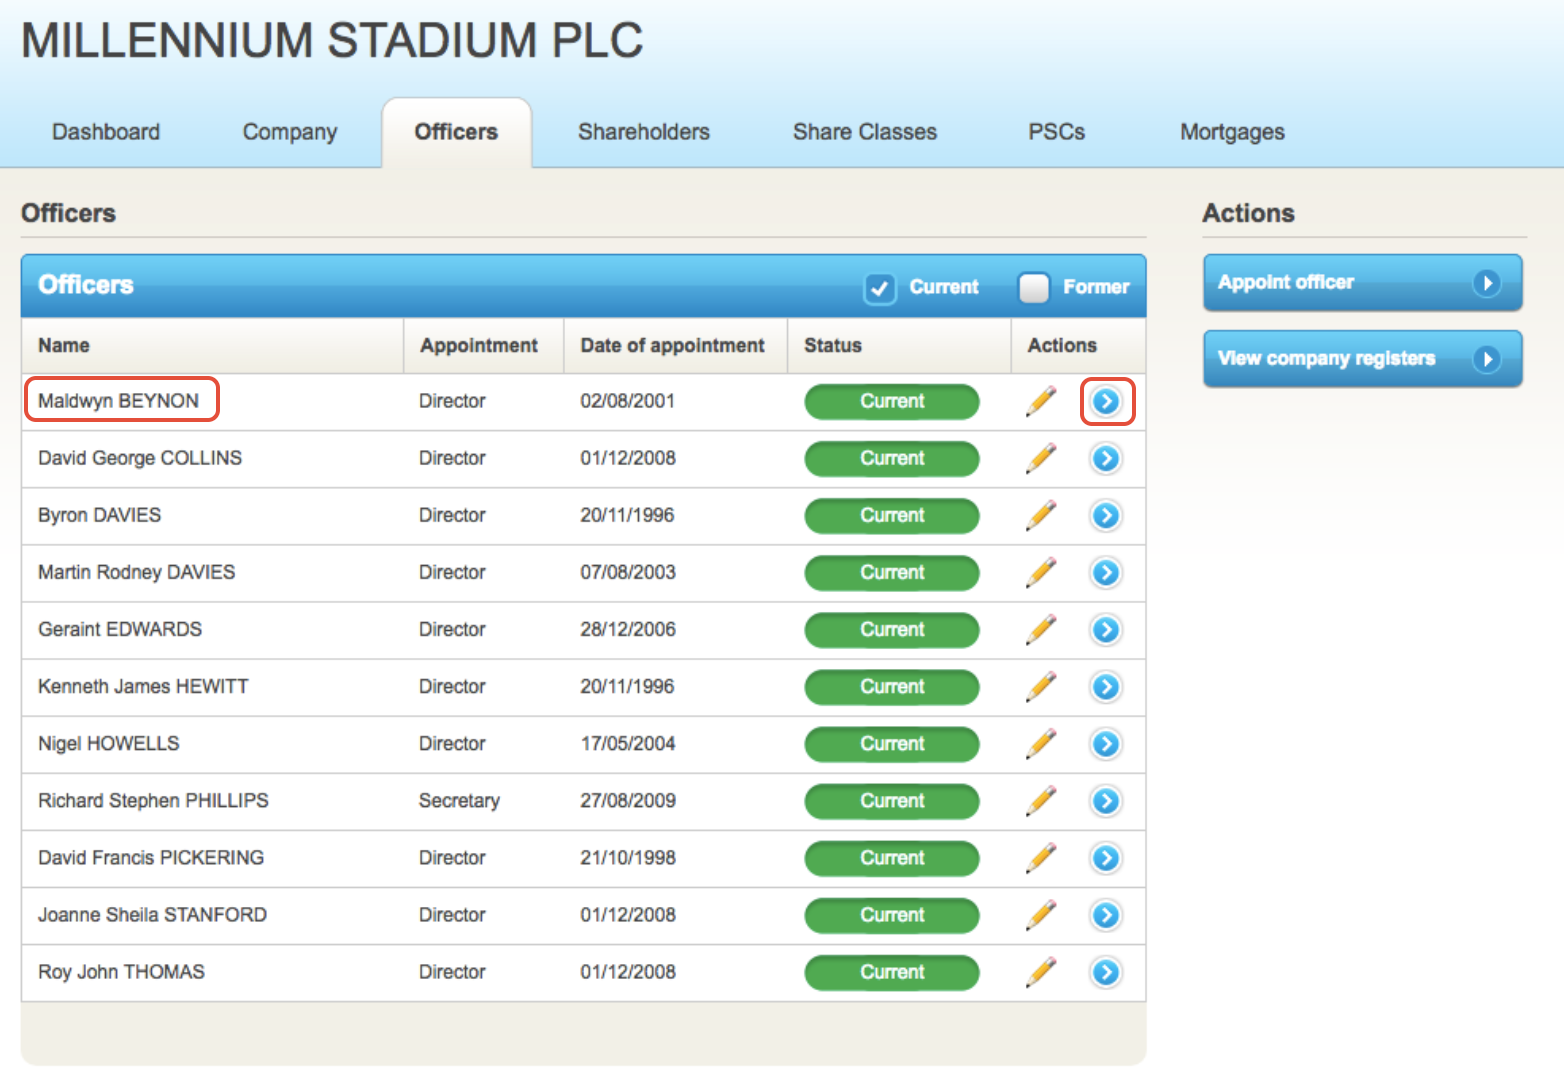
Task: Open the PSCs tab
Action: tap(1057, 132)
